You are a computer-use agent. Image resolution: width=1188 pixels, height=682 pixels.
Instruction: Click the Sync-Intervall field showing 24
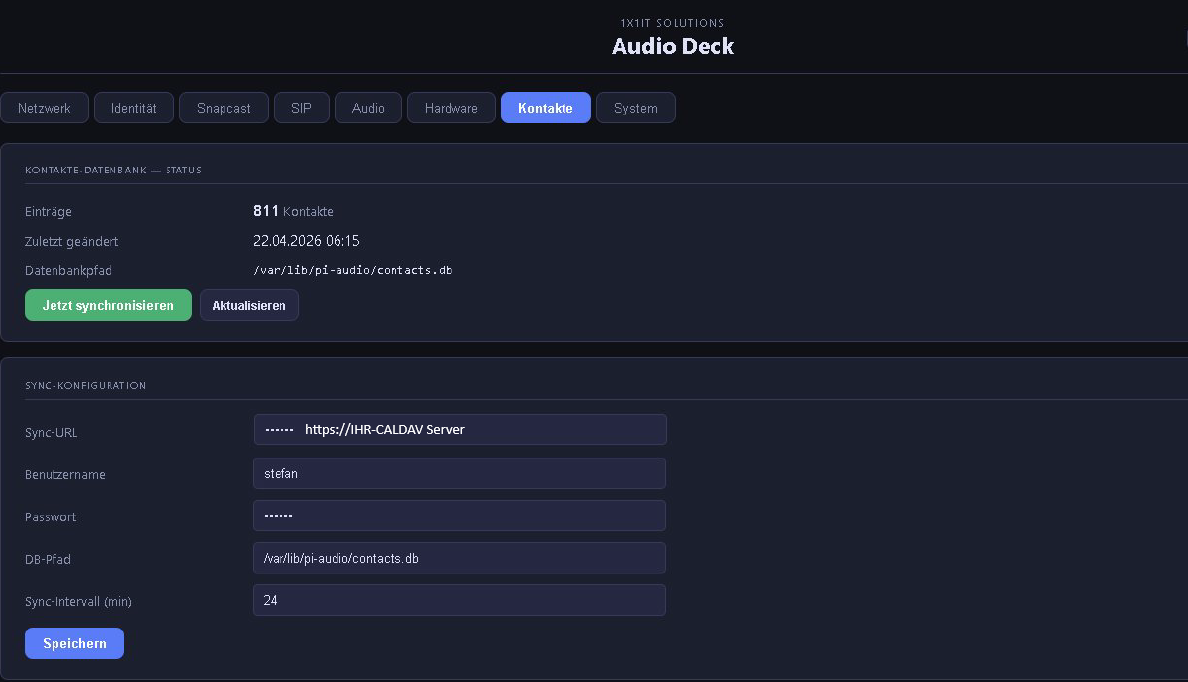[459, 600]
